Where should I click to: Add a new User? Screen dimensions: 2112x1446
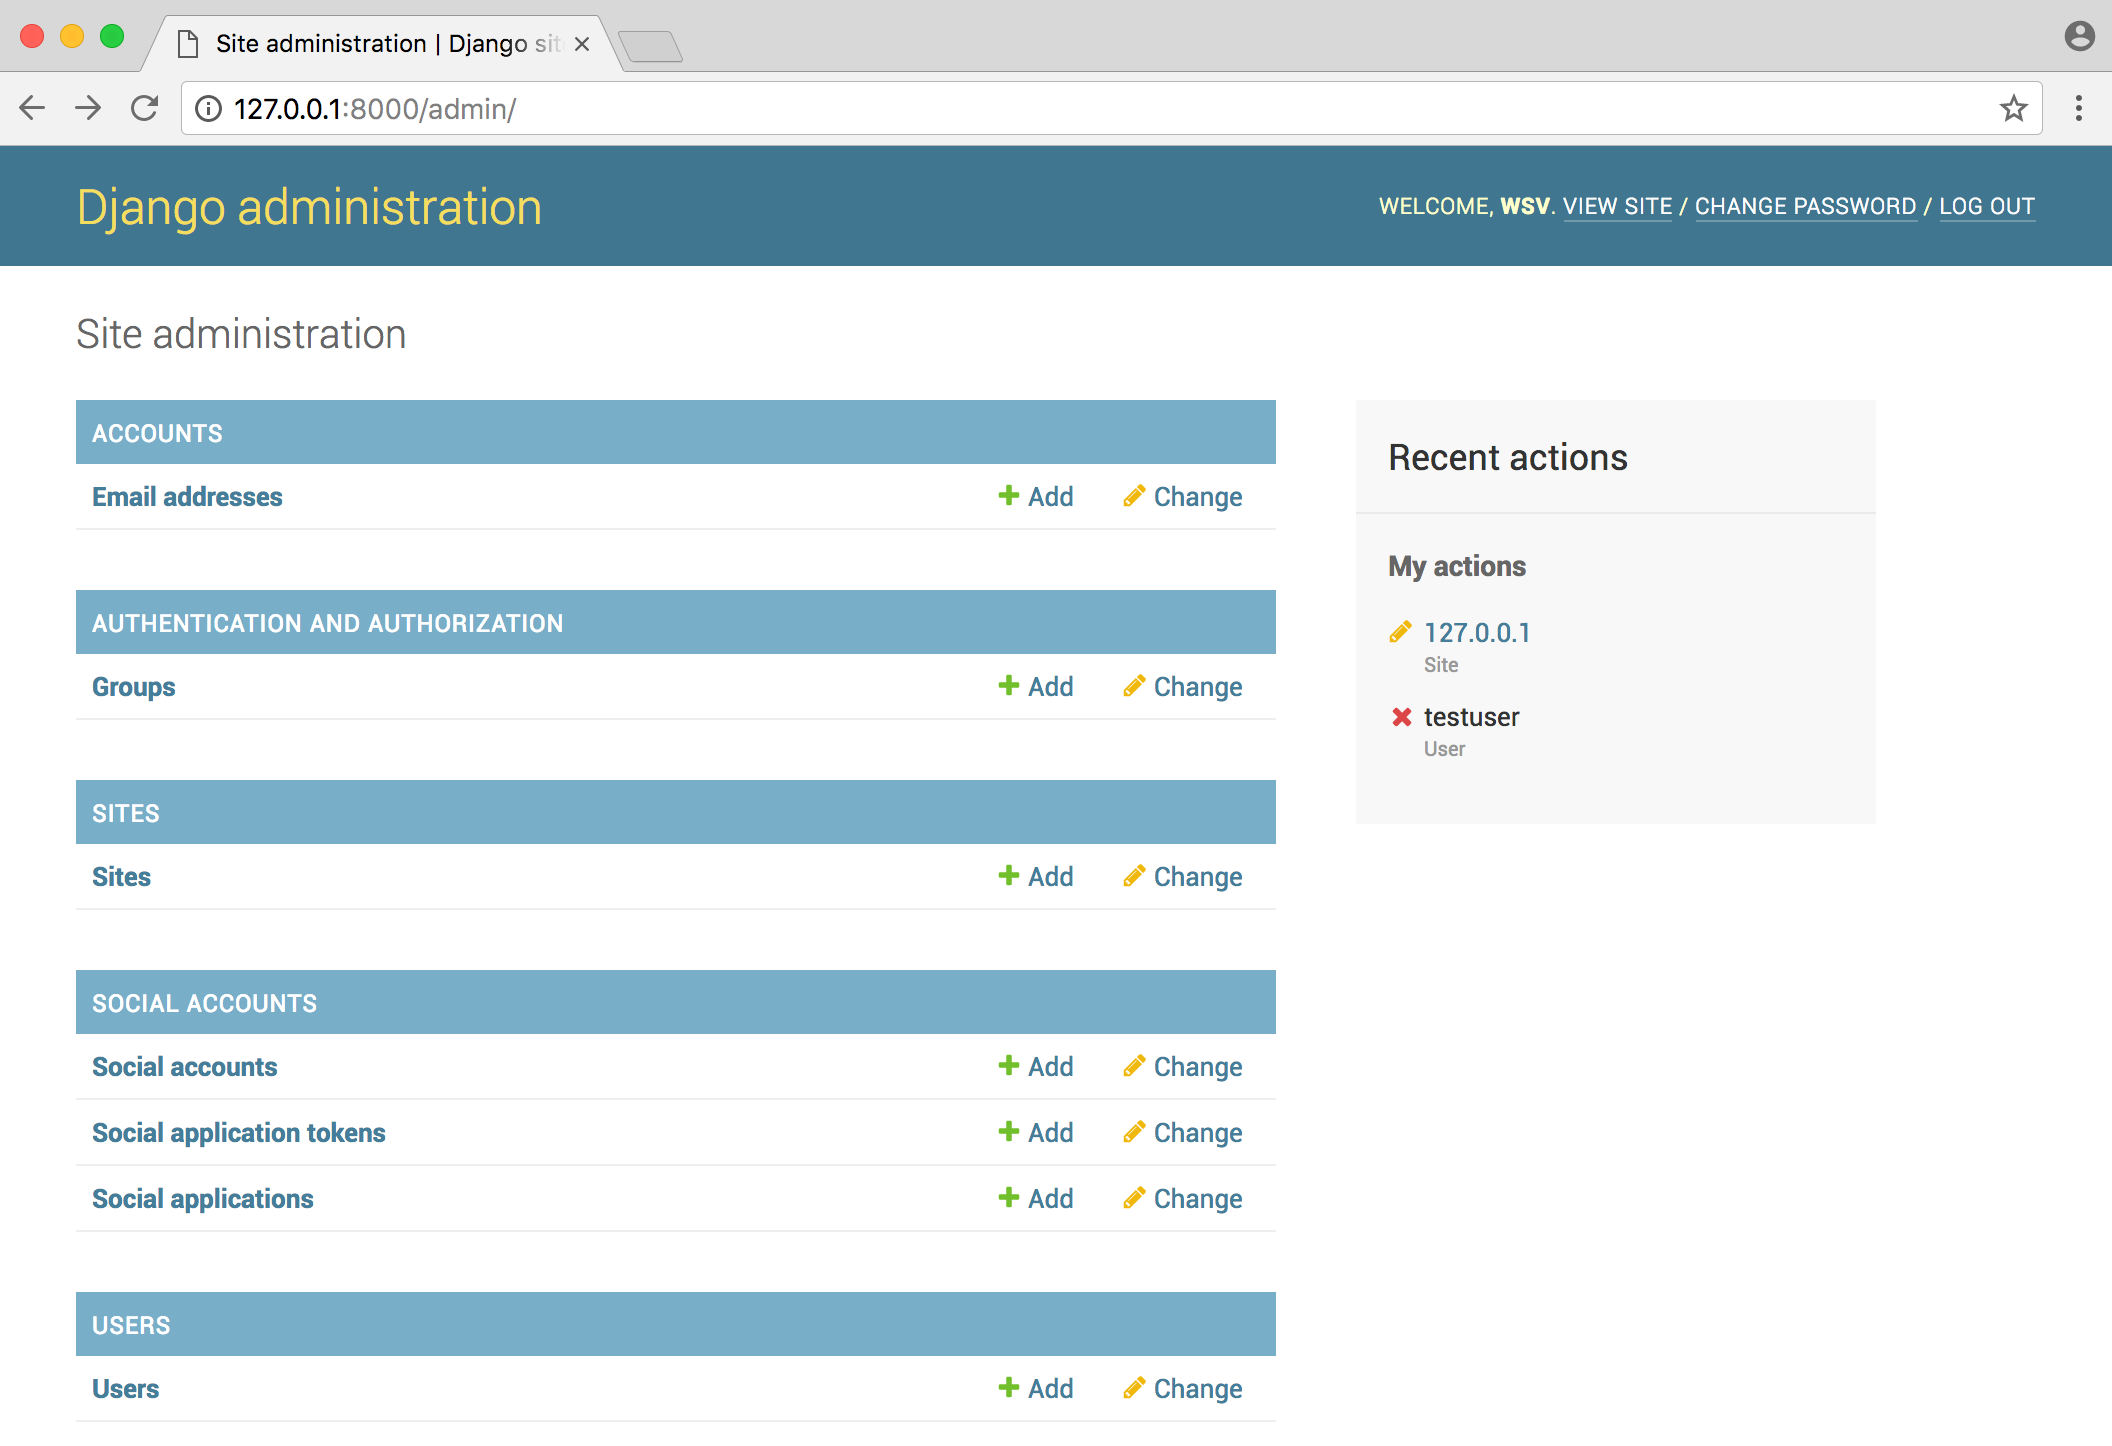coord(1036,1389)
